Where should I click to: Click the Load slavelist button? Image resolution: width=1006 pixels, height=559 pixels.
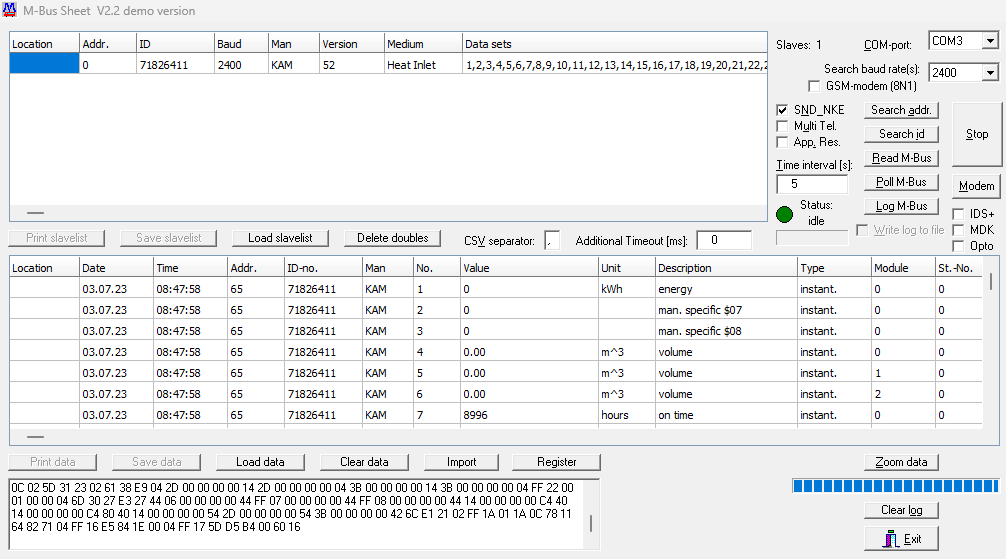pos(280,238)
